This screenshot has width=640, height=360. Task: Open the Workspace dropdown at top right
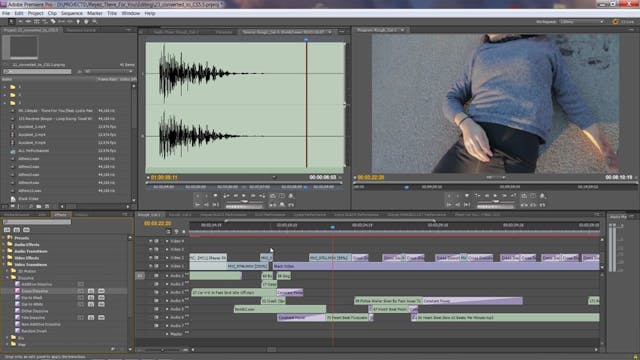coord(582,22)
